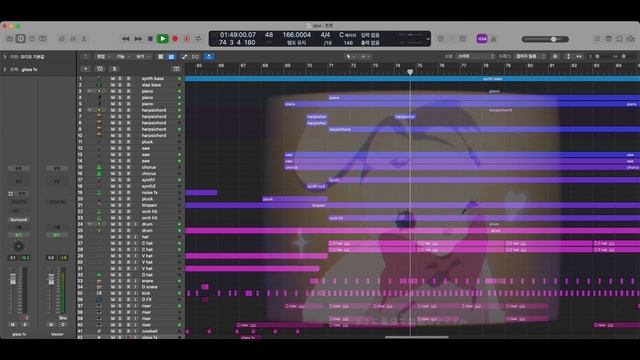Click the Global Solo S button

(x=114, y=69)
